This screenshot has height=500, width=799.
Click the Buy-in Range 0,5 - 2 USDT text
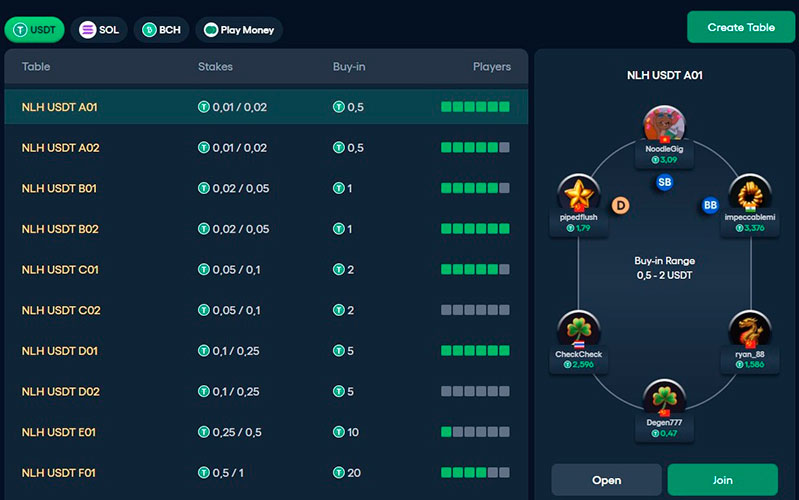tap(664, 268)
